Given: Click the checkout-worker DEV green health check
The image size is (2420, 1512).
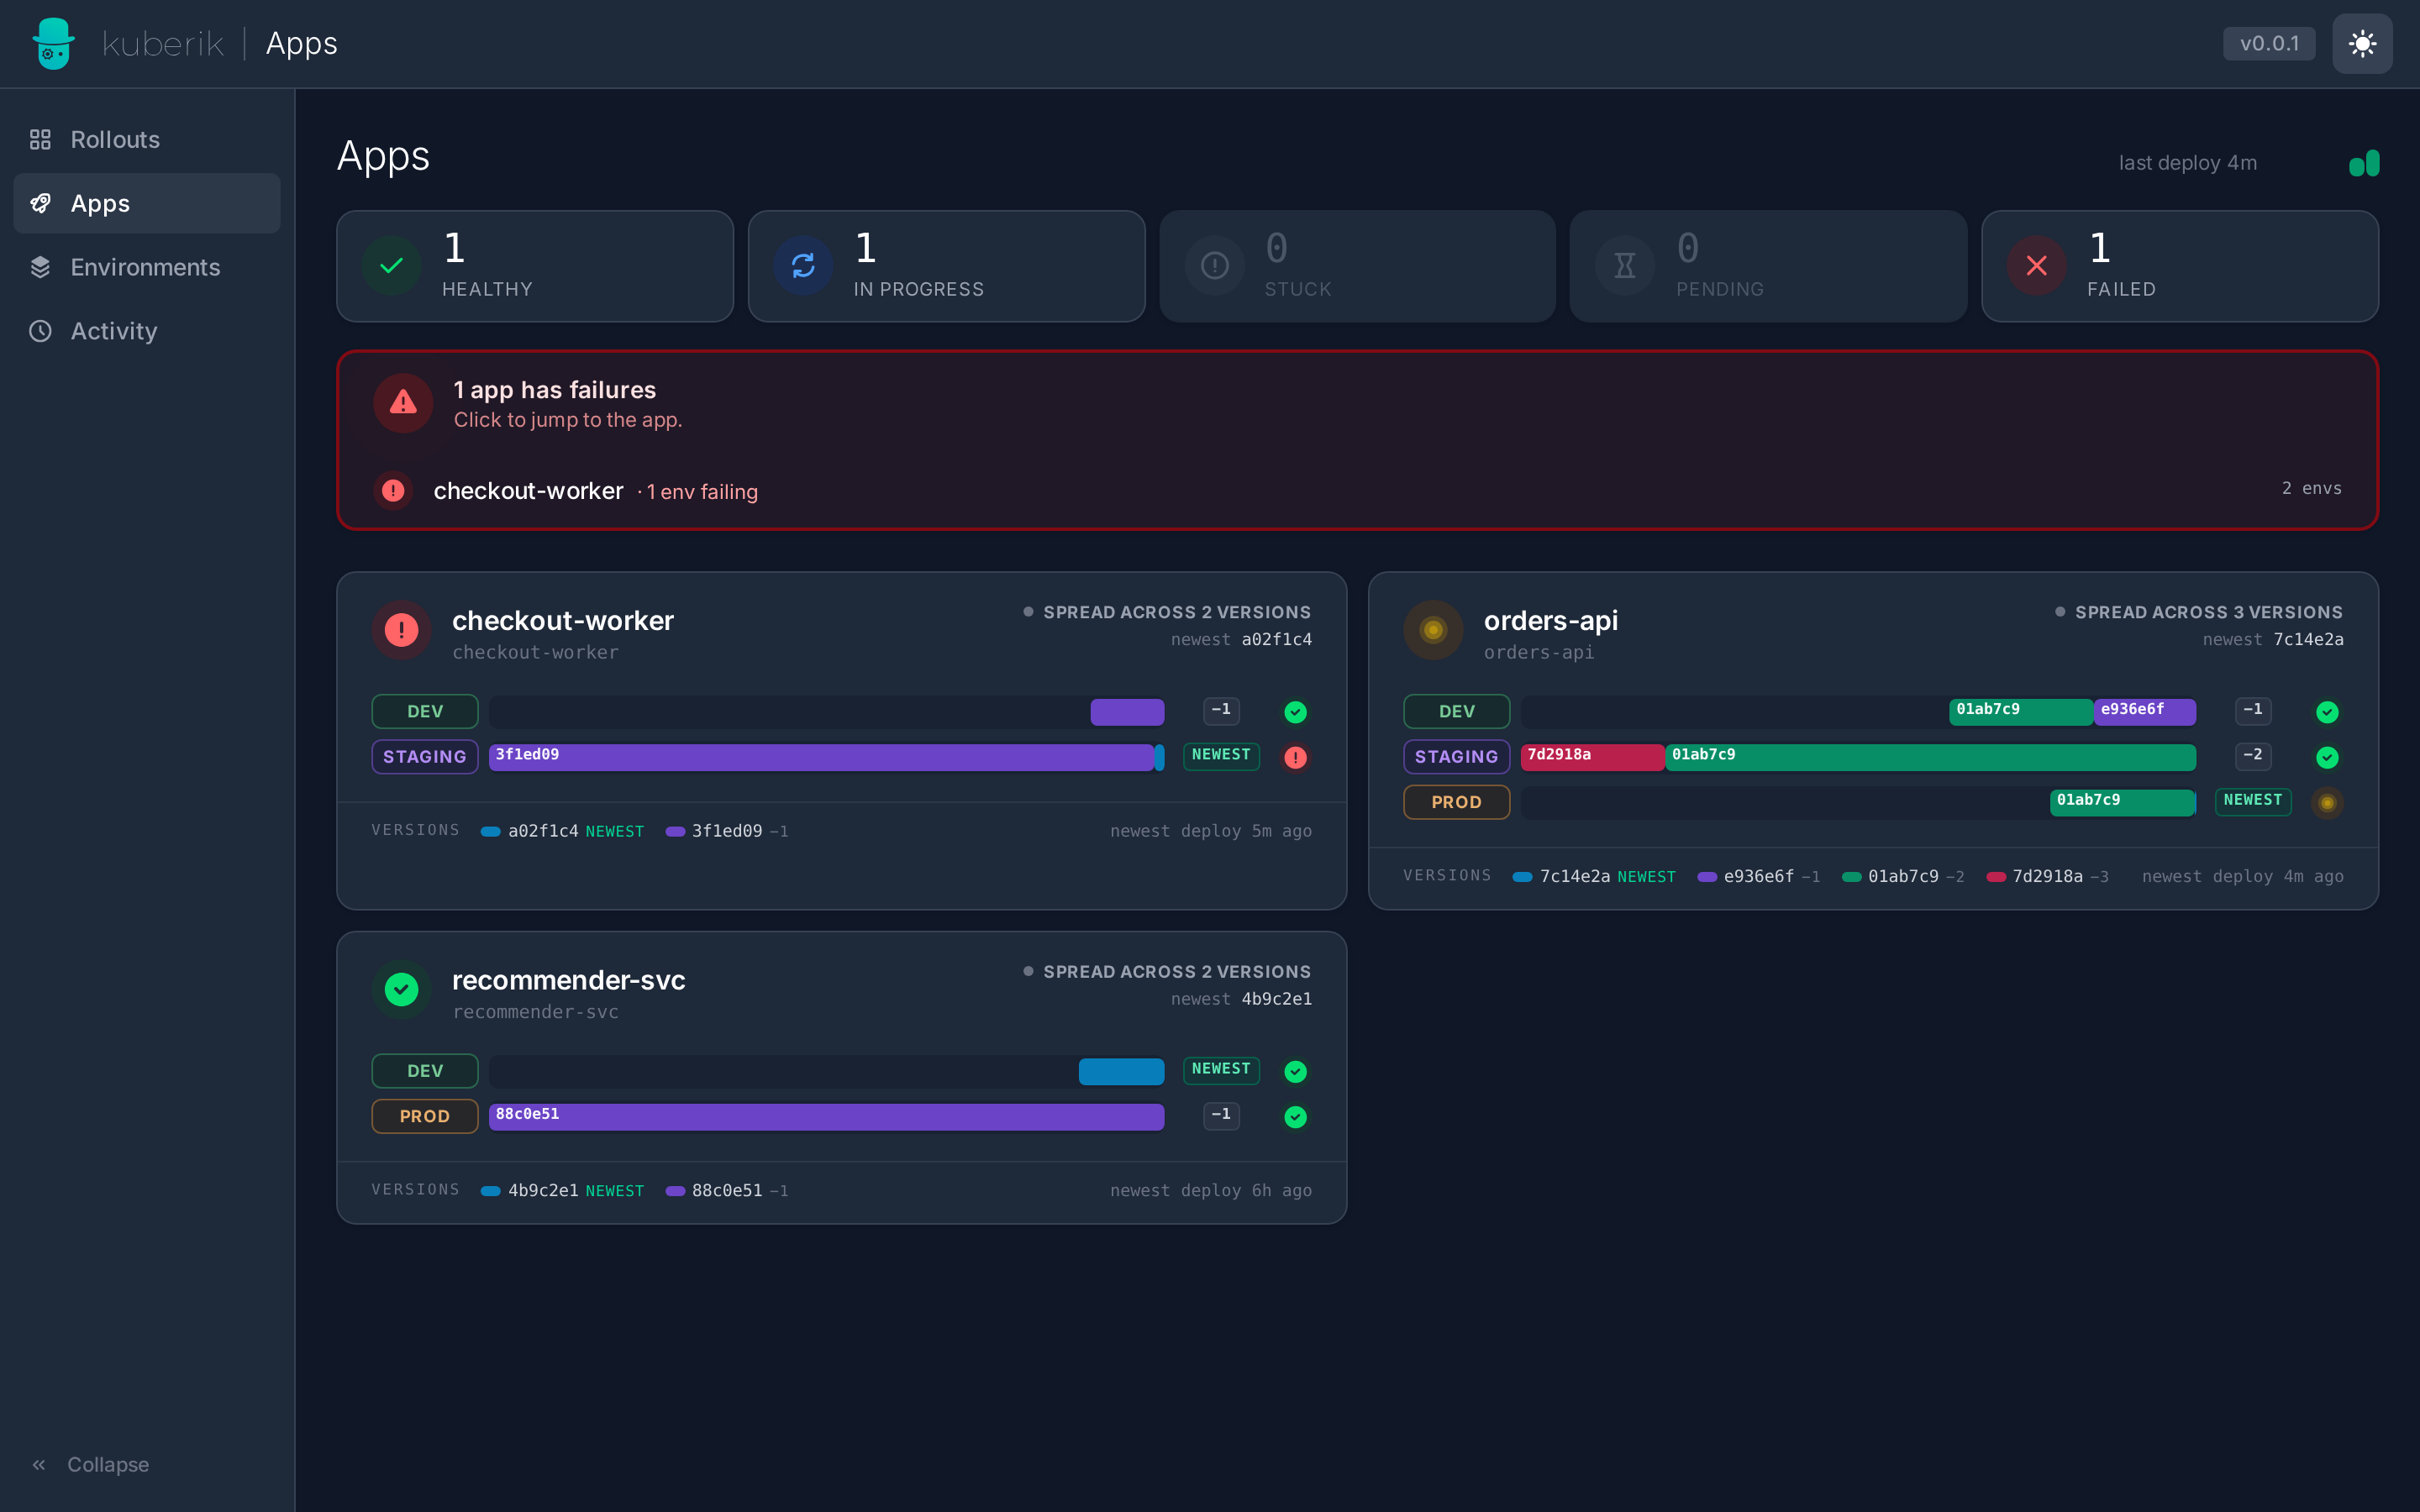Looking at the screenshot, I should [x=1295, y=712].
